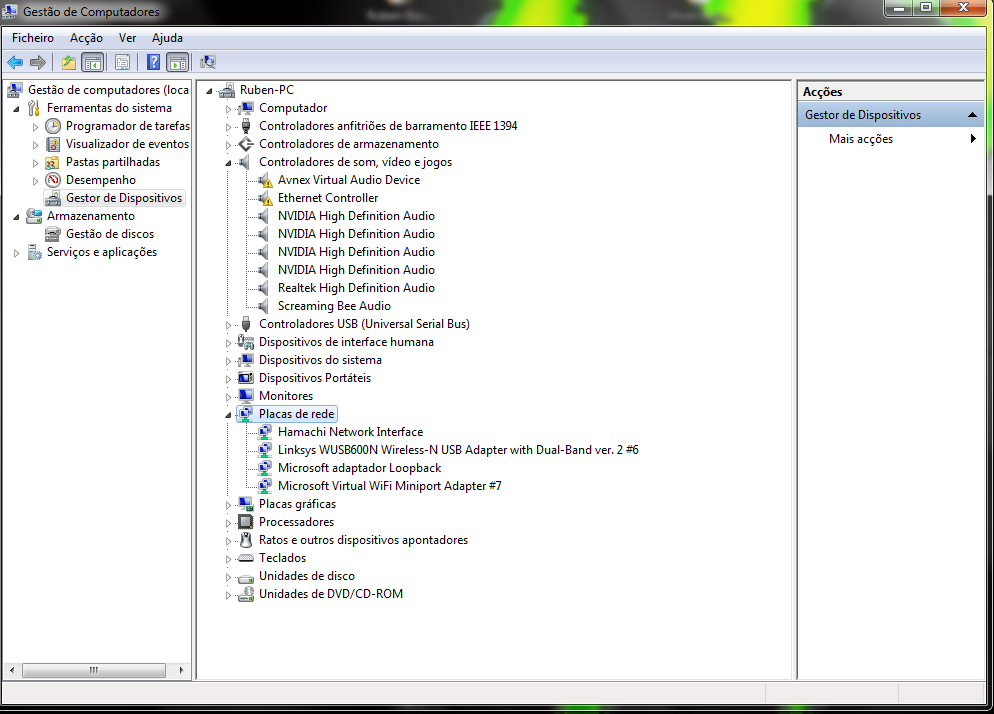This screenshot has height=714, width=994.
Task: Select Hamachi Network Interface adapter
Action: tap(350, 432)
